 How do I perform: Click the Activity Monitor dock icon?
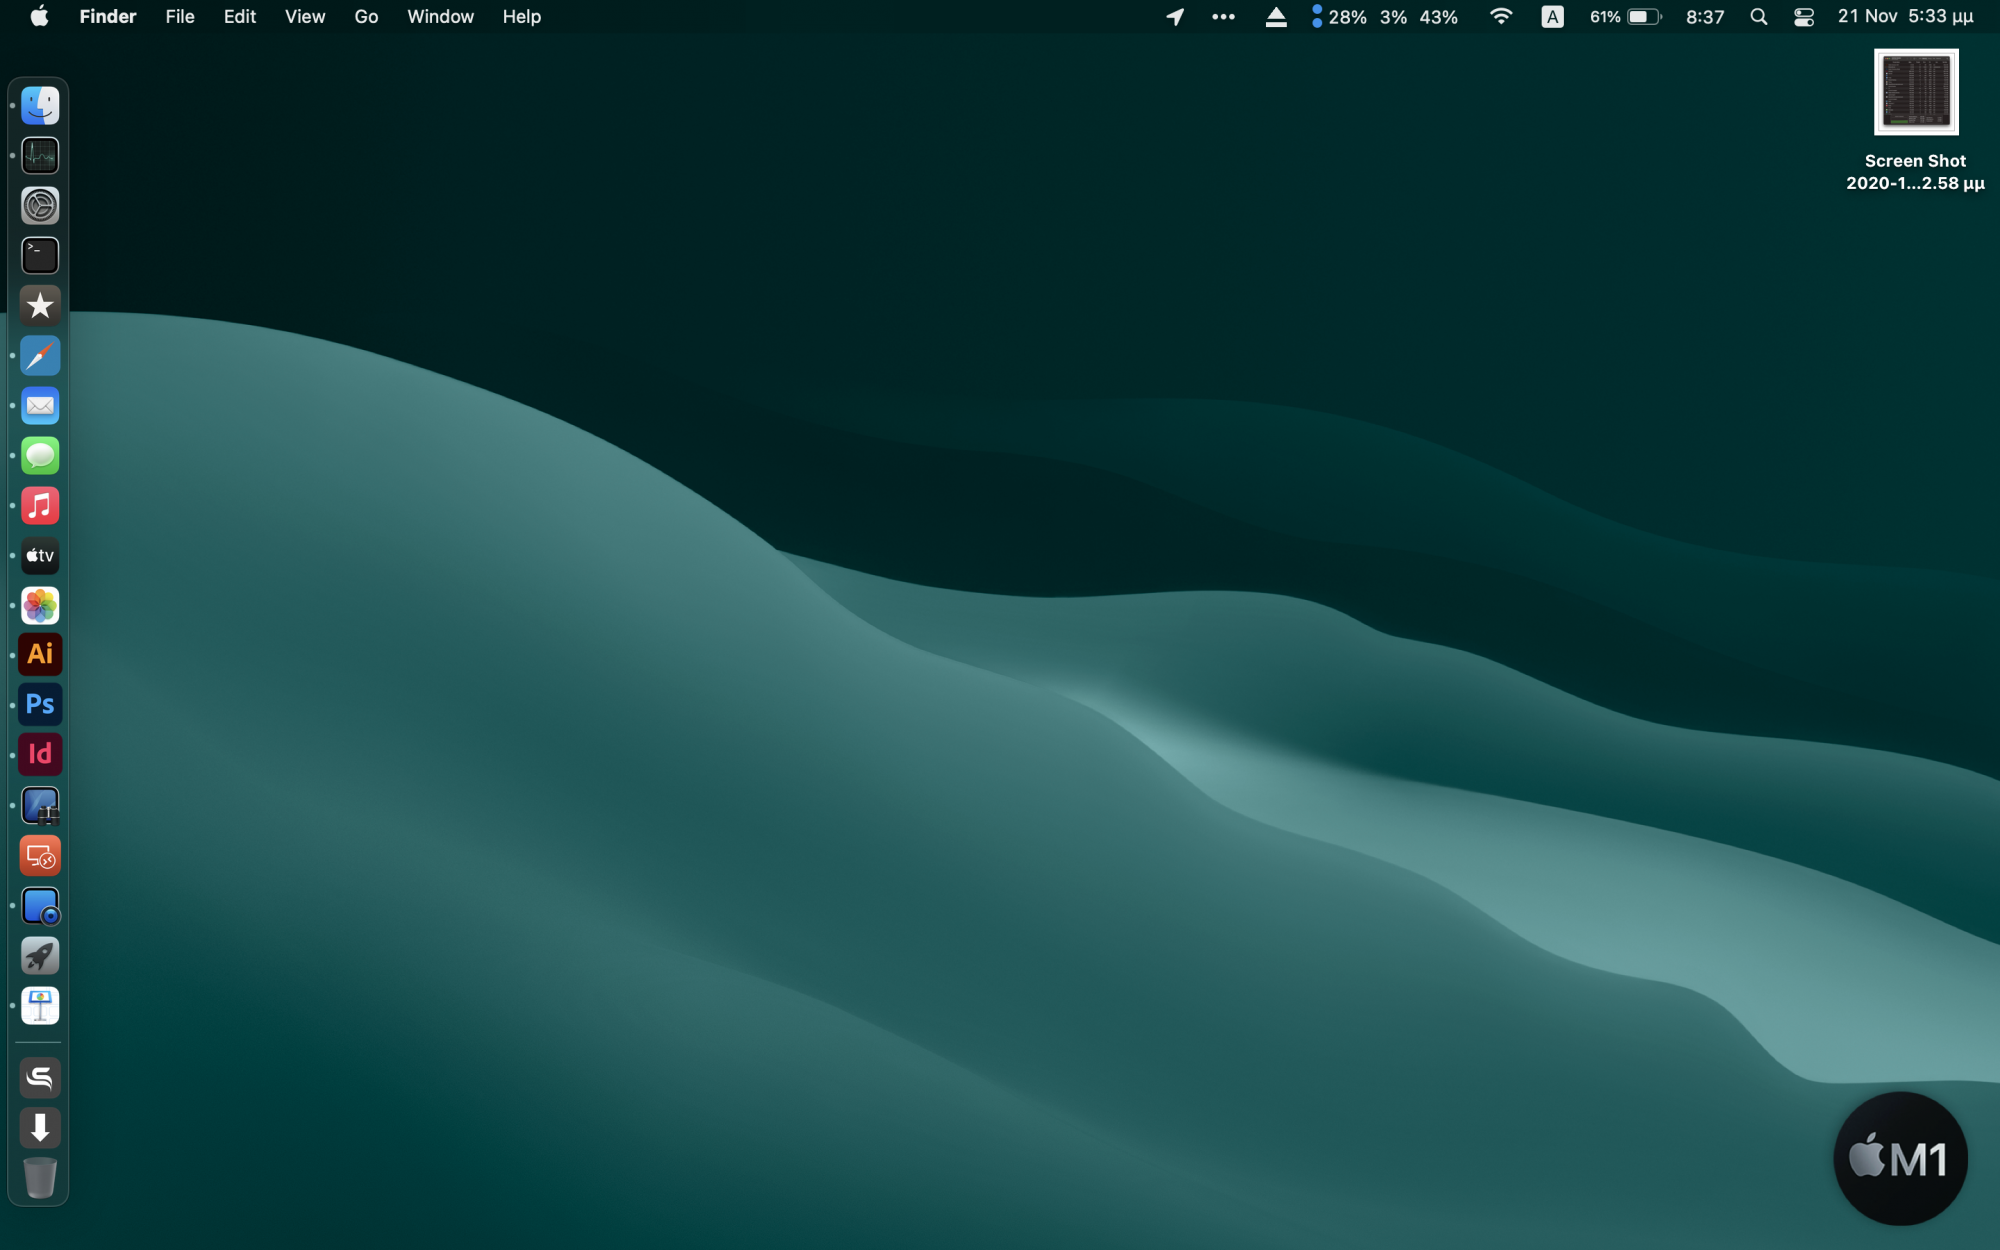click(x=40, y=156)
